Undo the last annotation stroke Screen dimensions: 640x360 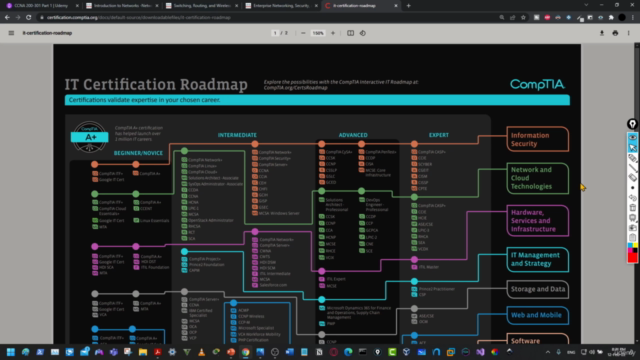632,198
